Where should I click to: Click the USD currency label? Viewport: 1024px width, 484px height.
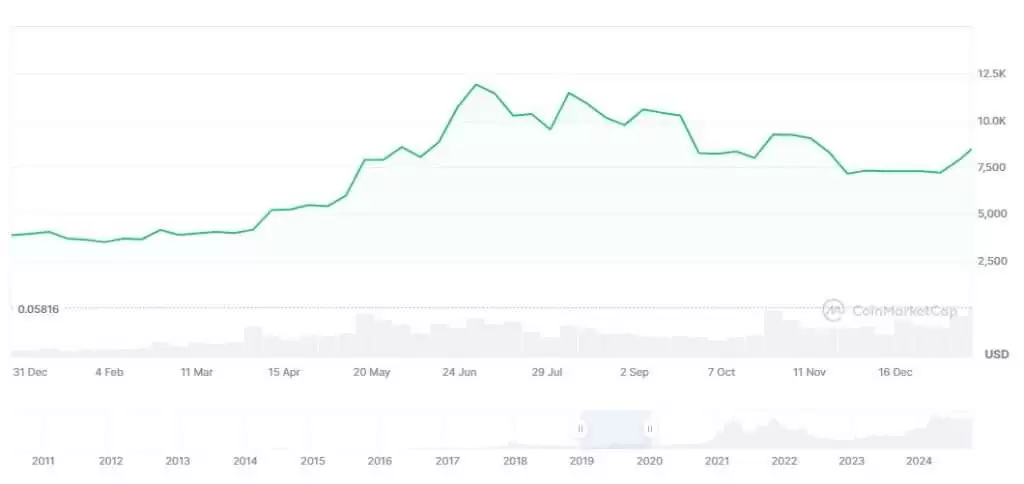click(x=996, y=354)
